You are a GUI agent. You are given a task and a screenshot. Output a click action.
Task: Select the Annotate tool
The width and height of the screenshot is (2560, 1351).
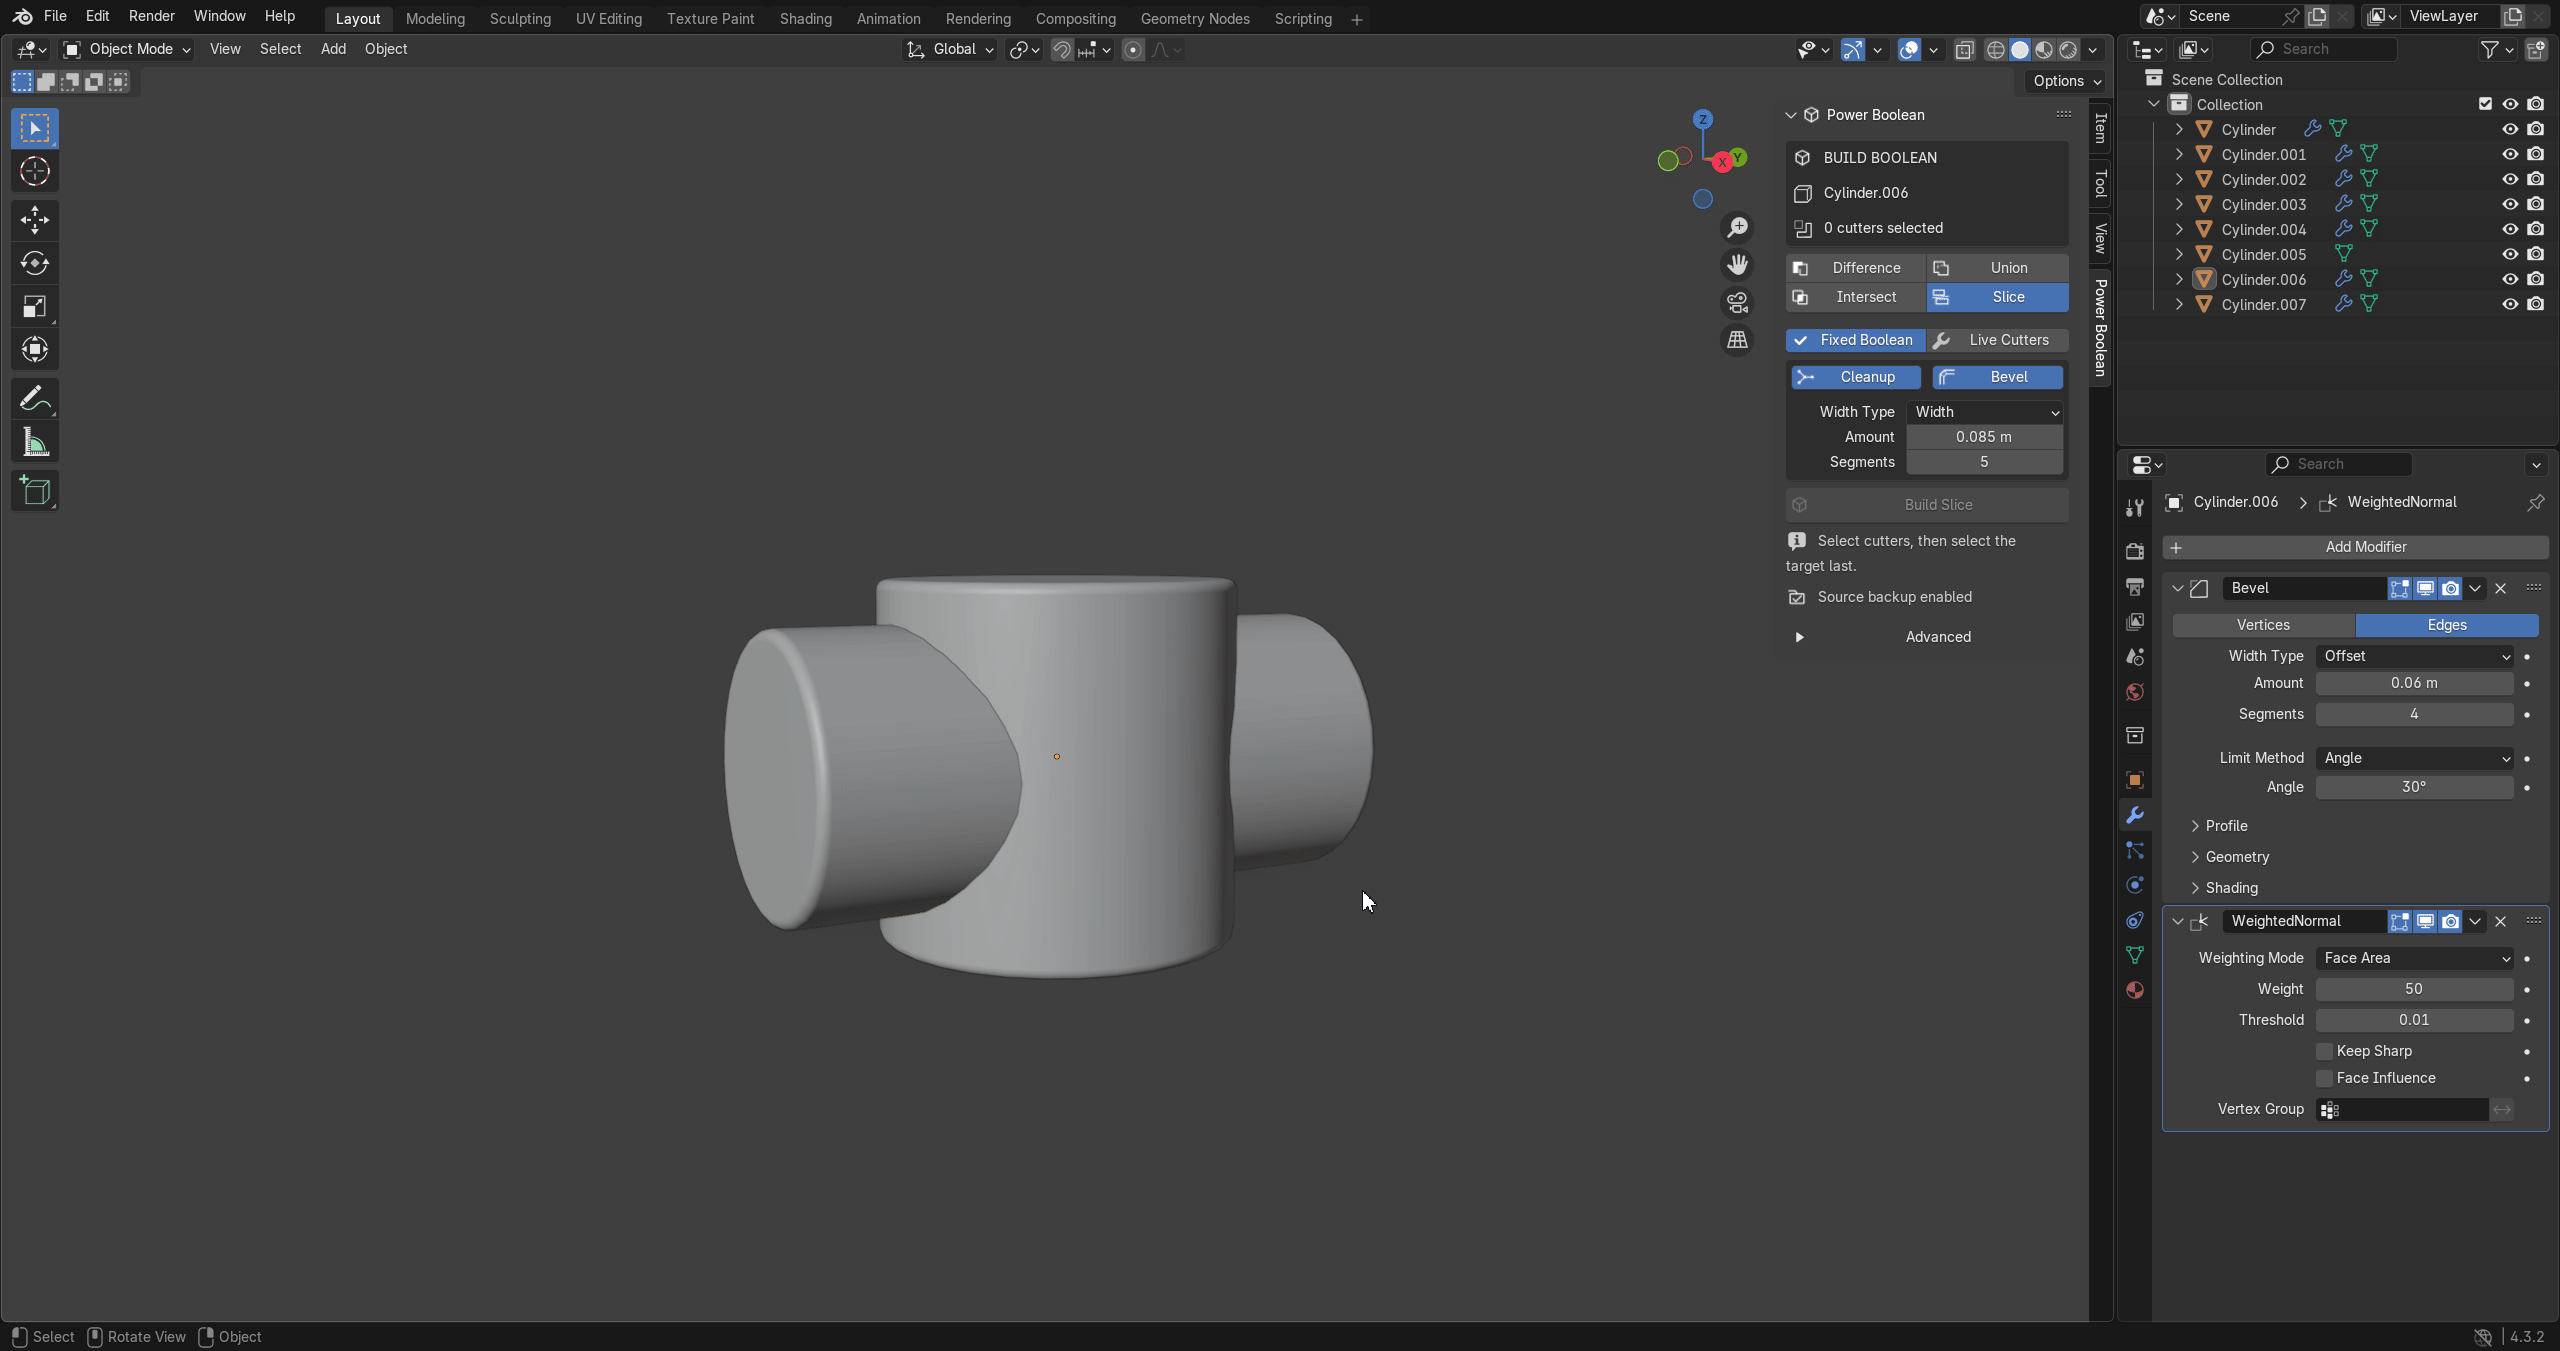(35, 399)
